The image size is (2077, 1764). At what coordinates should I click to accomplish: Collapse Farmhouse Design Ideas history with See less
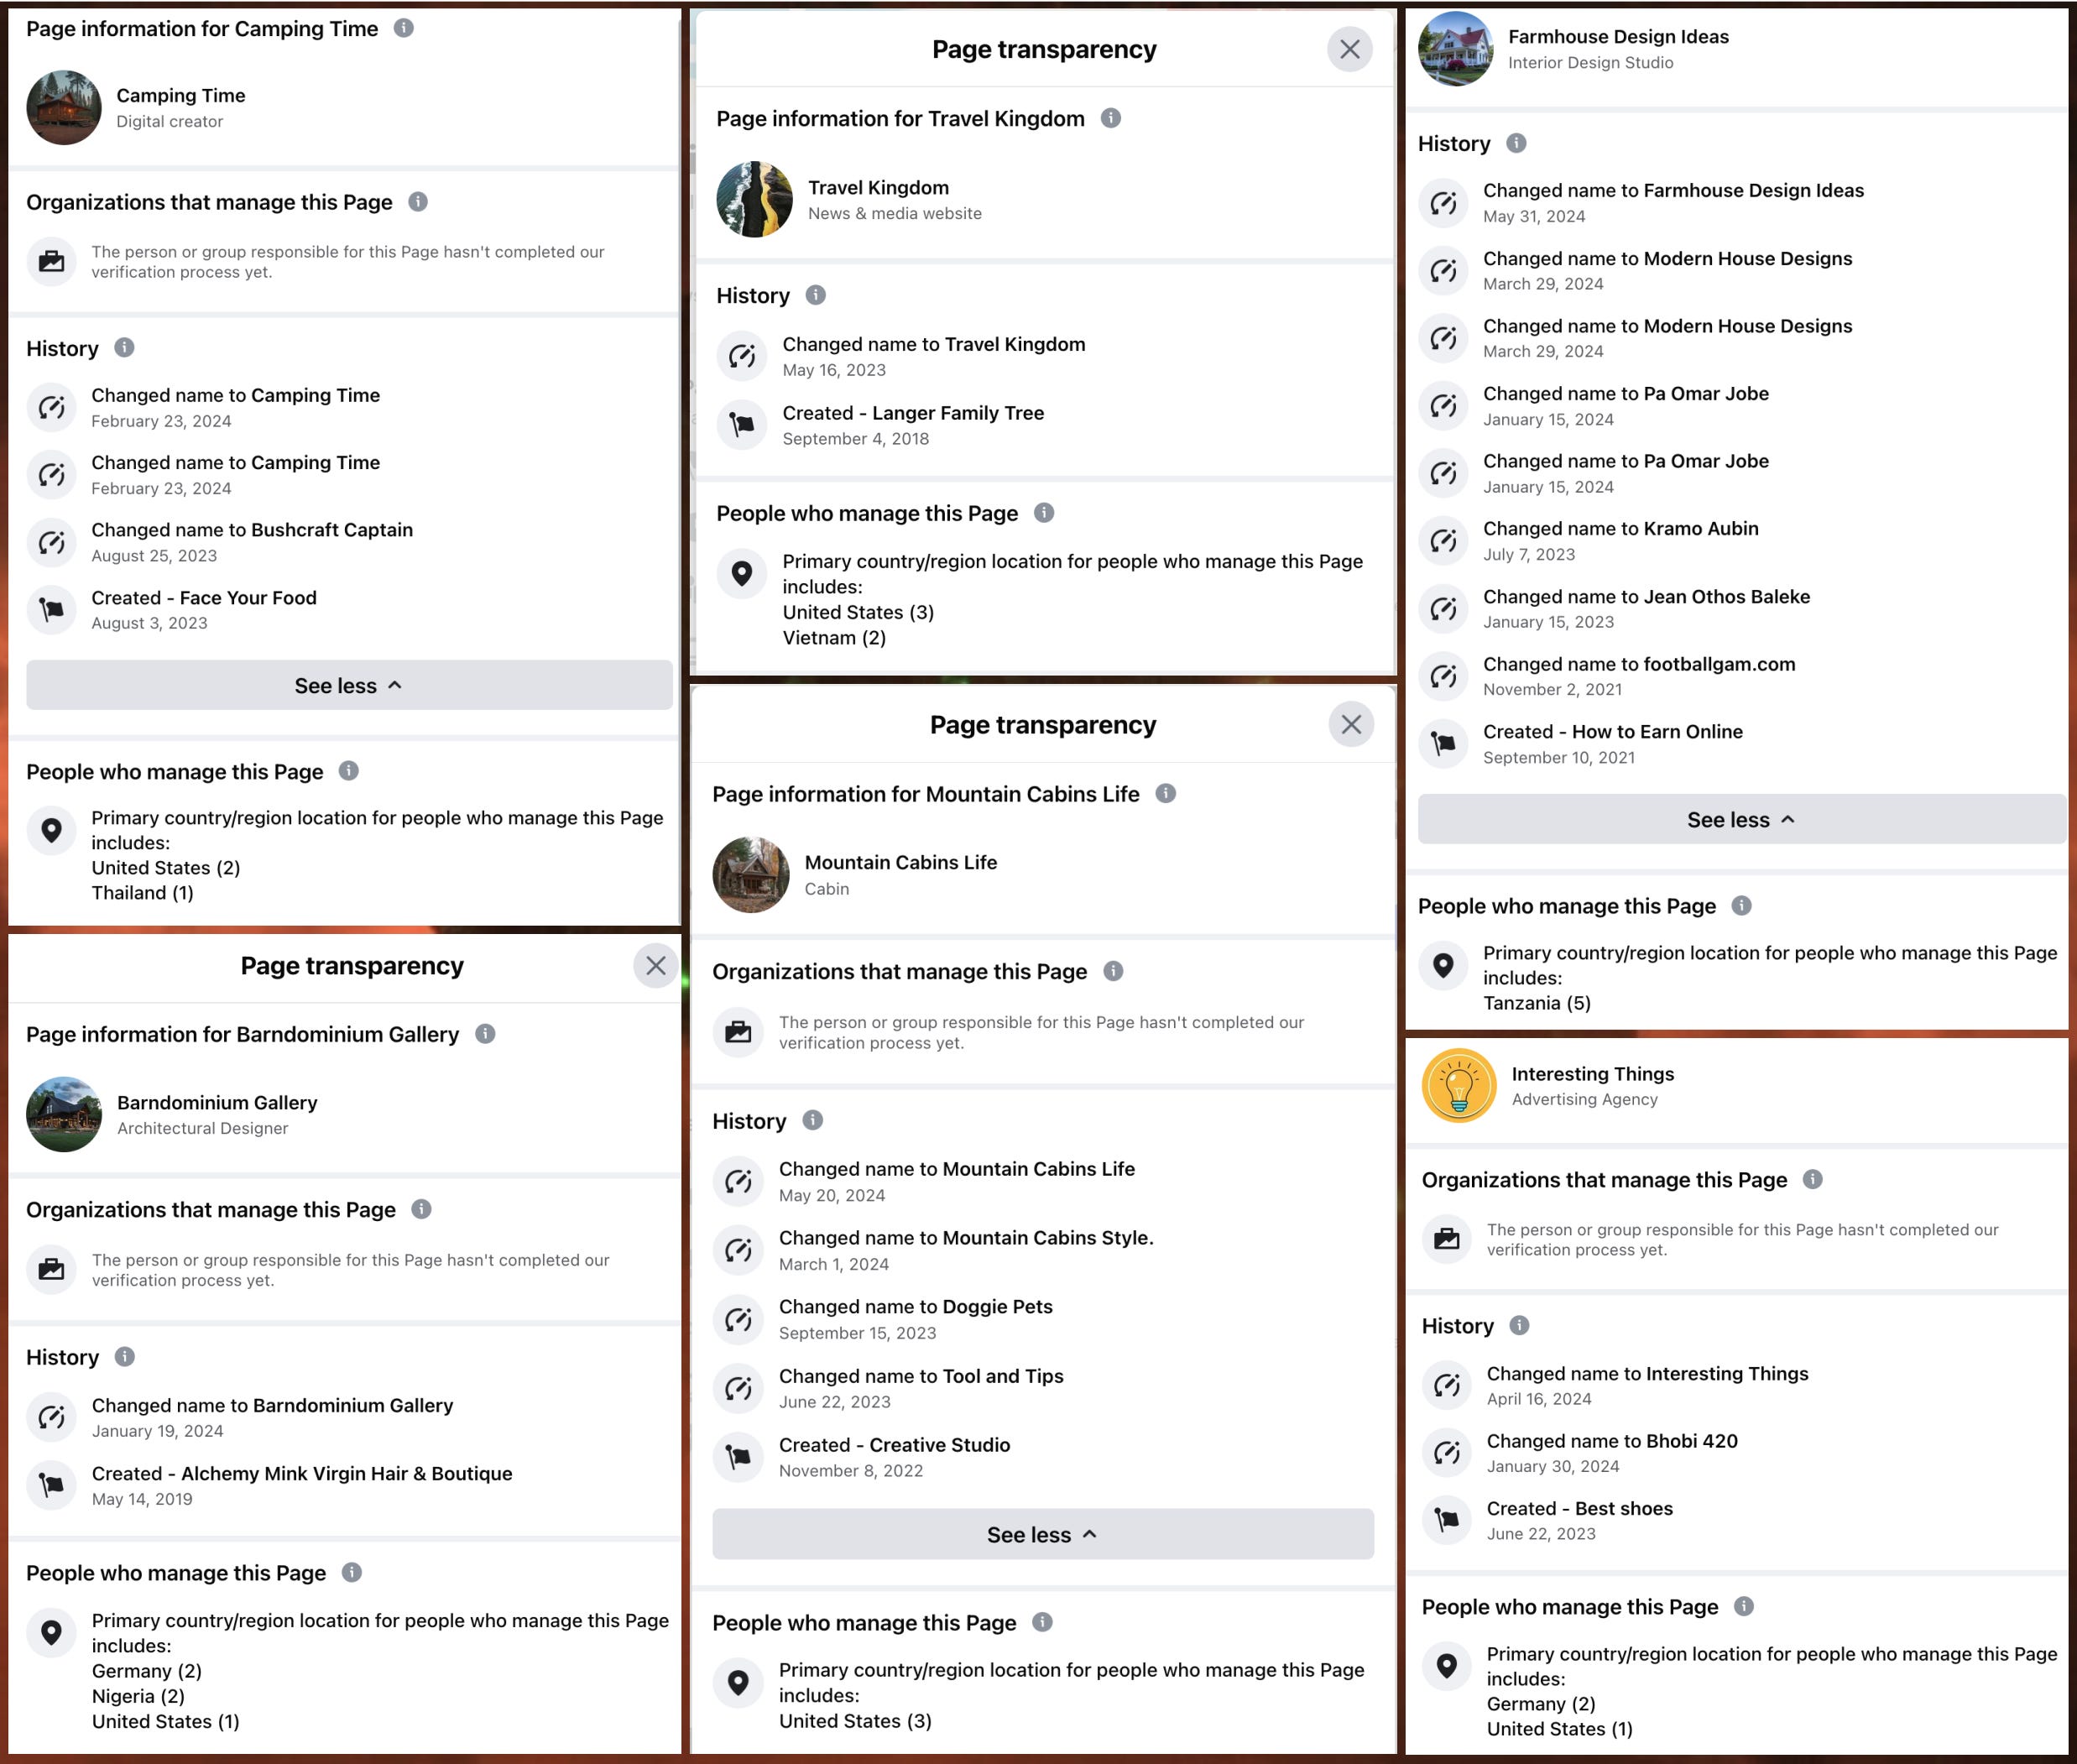(1741, 819)
